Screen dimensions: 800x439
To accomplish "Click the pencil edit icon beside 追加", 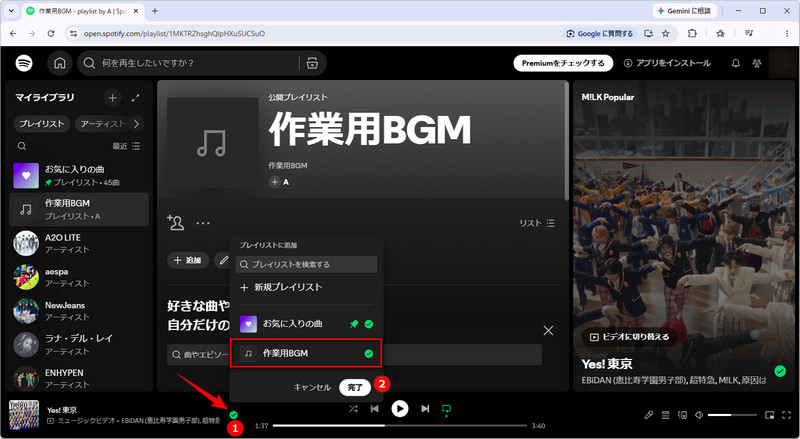I will (223, 260).
